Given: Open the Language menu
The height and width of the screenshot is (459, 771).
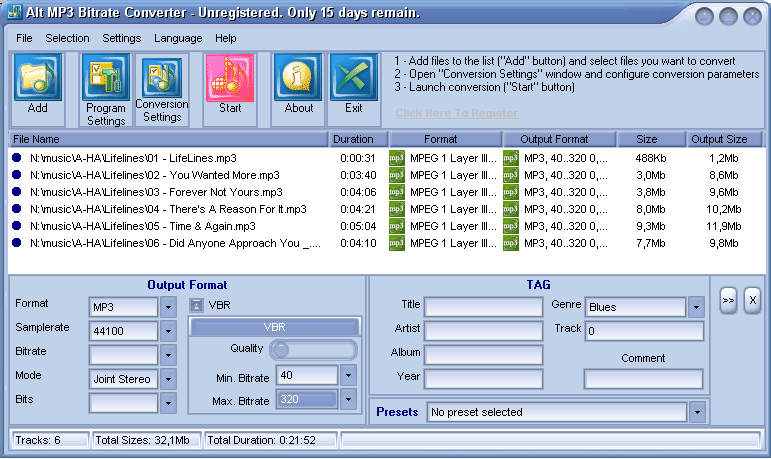Looking at the screenshot, I should pos(178,38).
